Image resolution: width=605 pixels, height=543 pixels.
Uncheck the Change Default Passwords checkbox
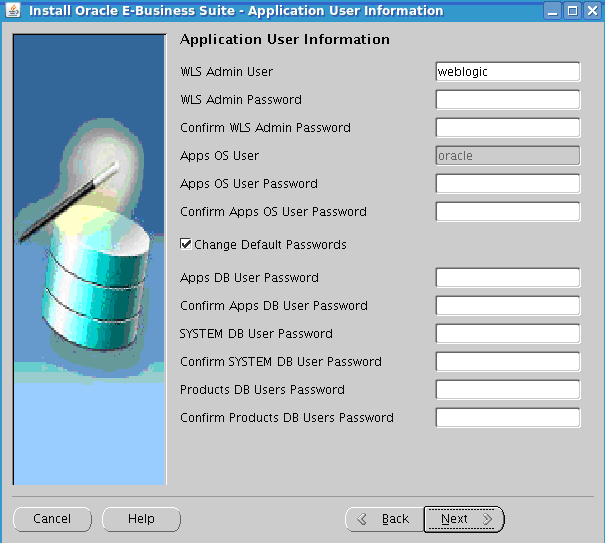(186, 244)
